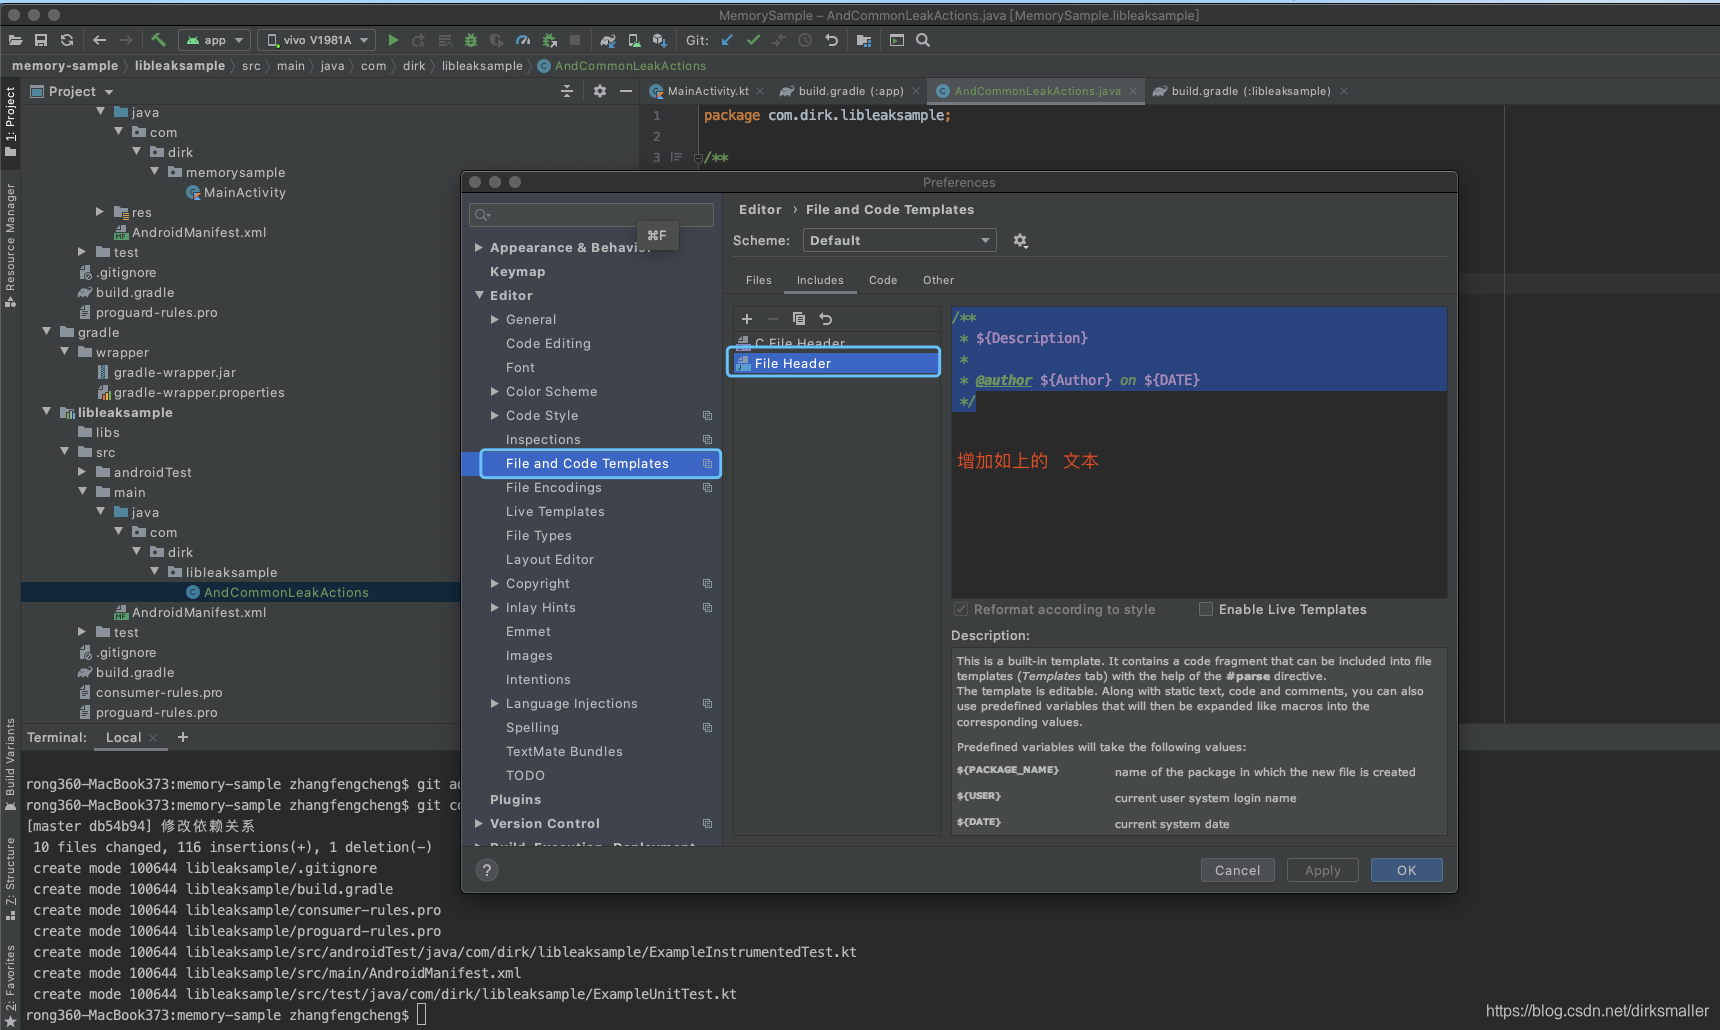Open the build.gradle (:app) editor tab
The width and height of the screenshot is (1720, 1030).
850,91
